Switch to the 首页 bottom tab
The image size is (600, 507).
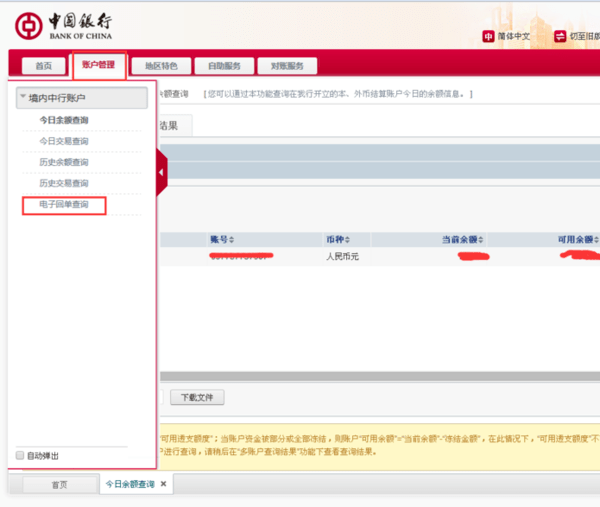coord(59,485)
